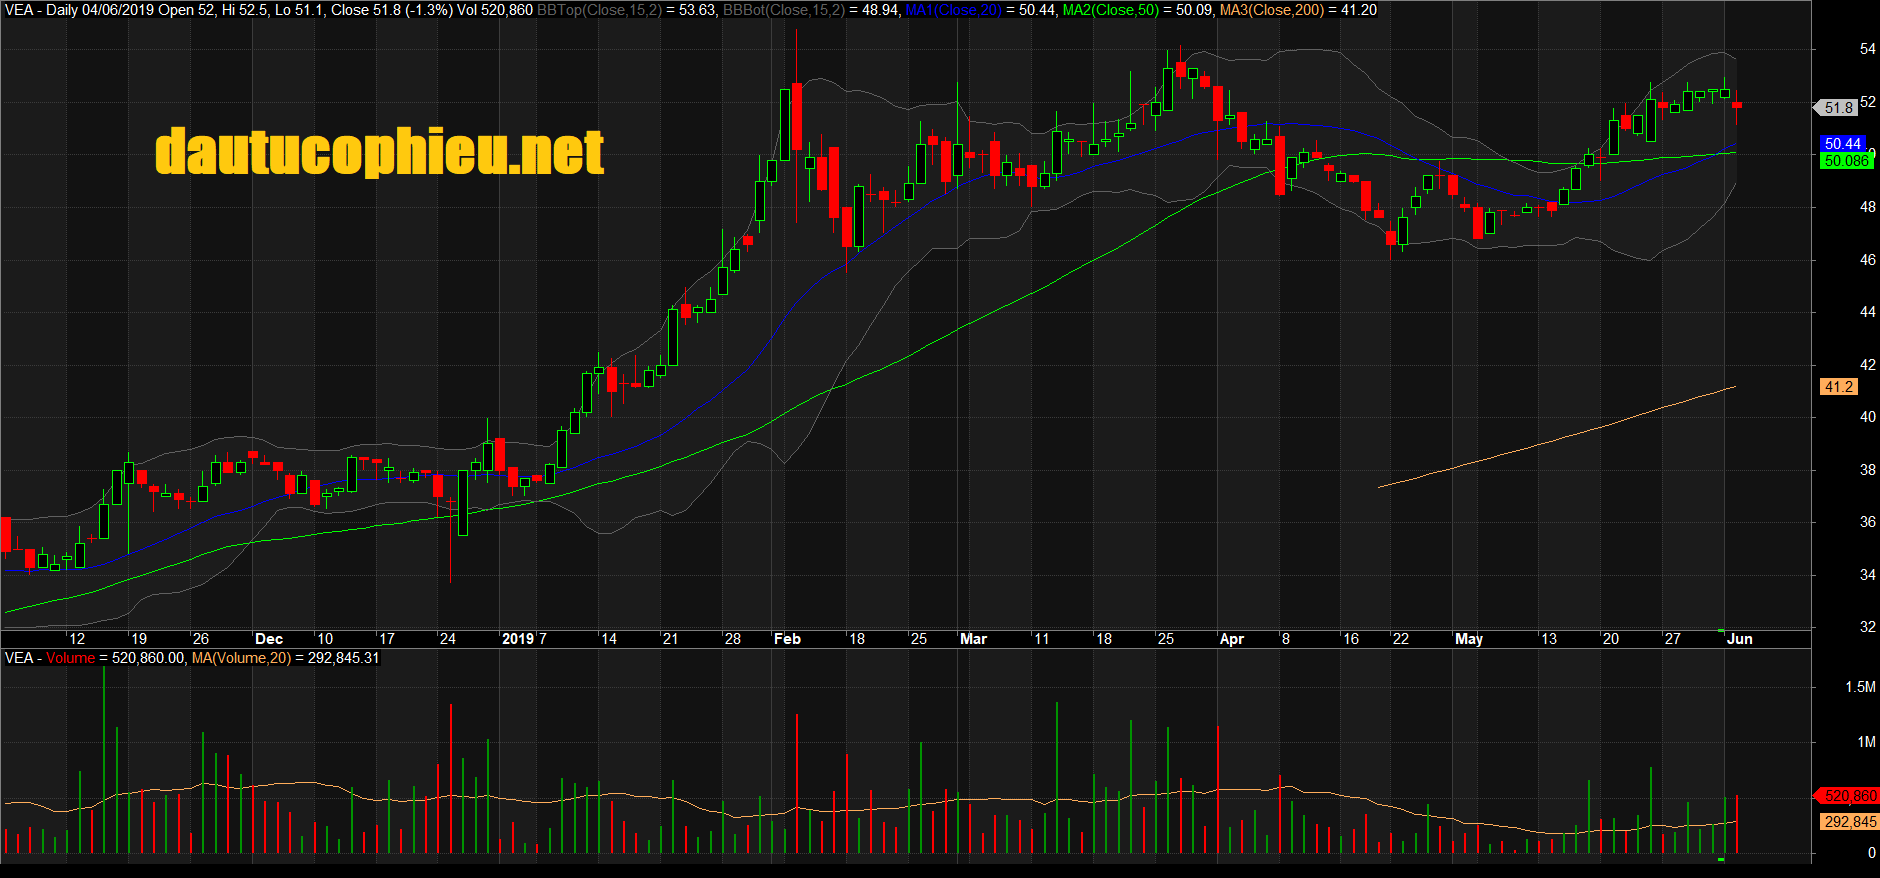The width and height of the screenshot is (1880, 878).
Task: Select the BBBot(Close,15,2) indicator label
Action: pyautogui.click(x=783, y=10)
